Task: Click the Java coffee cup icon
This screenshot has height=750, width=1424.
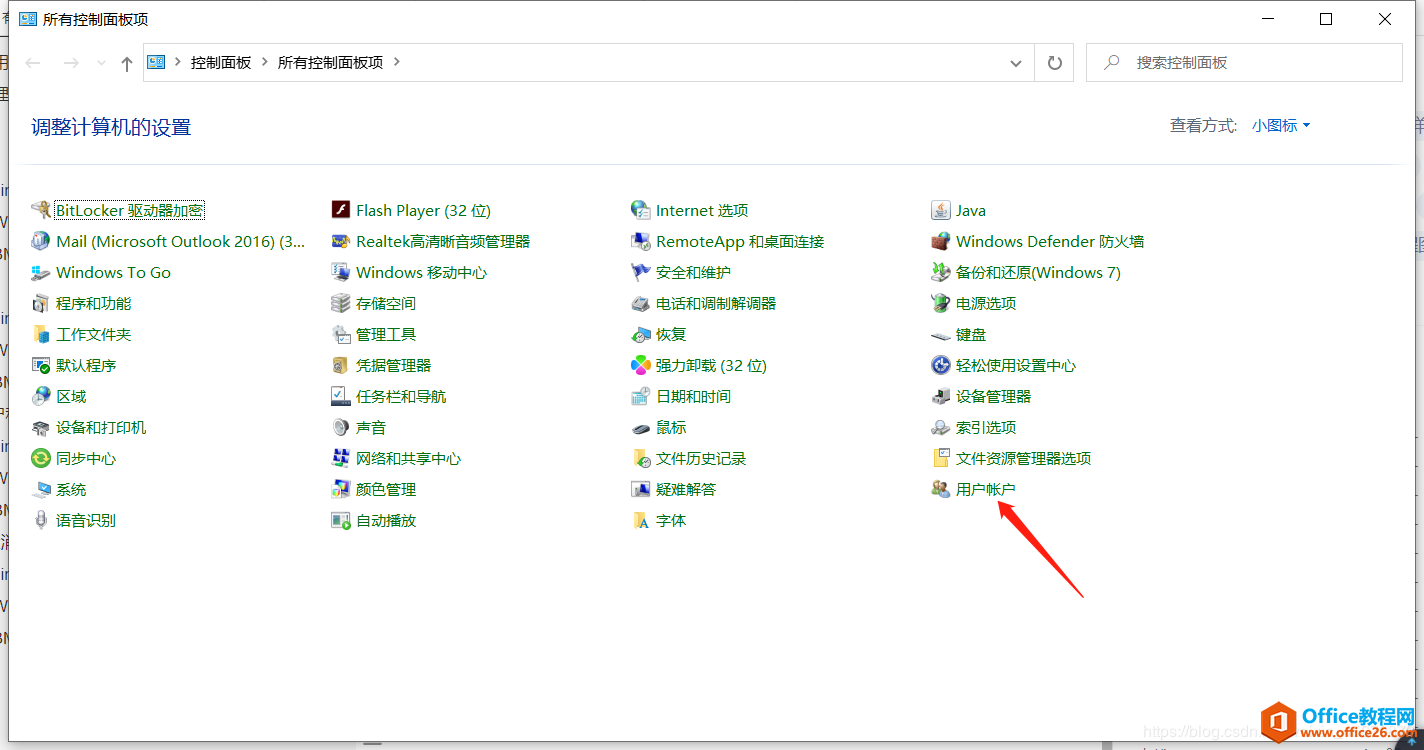Action: pyautogui.click(x=940, y=210)
